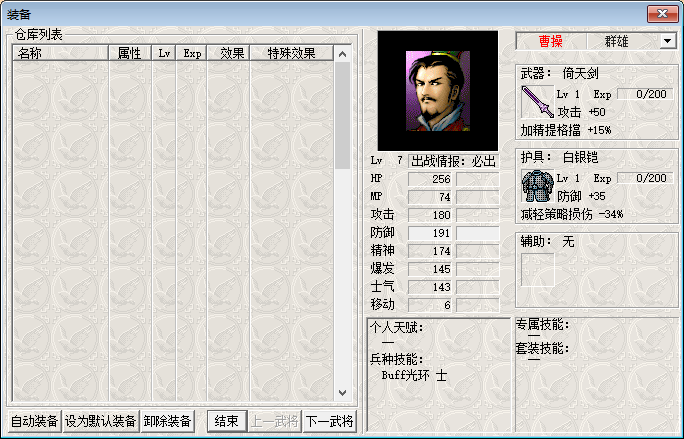Click the warehouse list scroll up arrow
684x439 pixels.
[342, 54]
